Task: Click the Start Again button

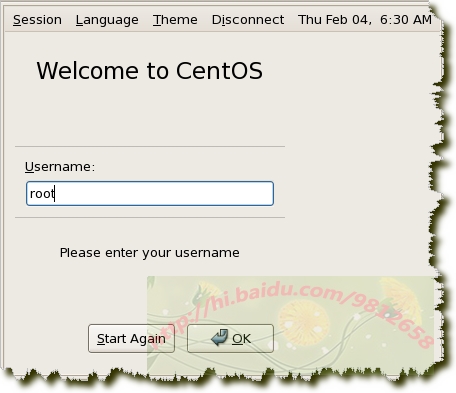Action: point(131,339)
